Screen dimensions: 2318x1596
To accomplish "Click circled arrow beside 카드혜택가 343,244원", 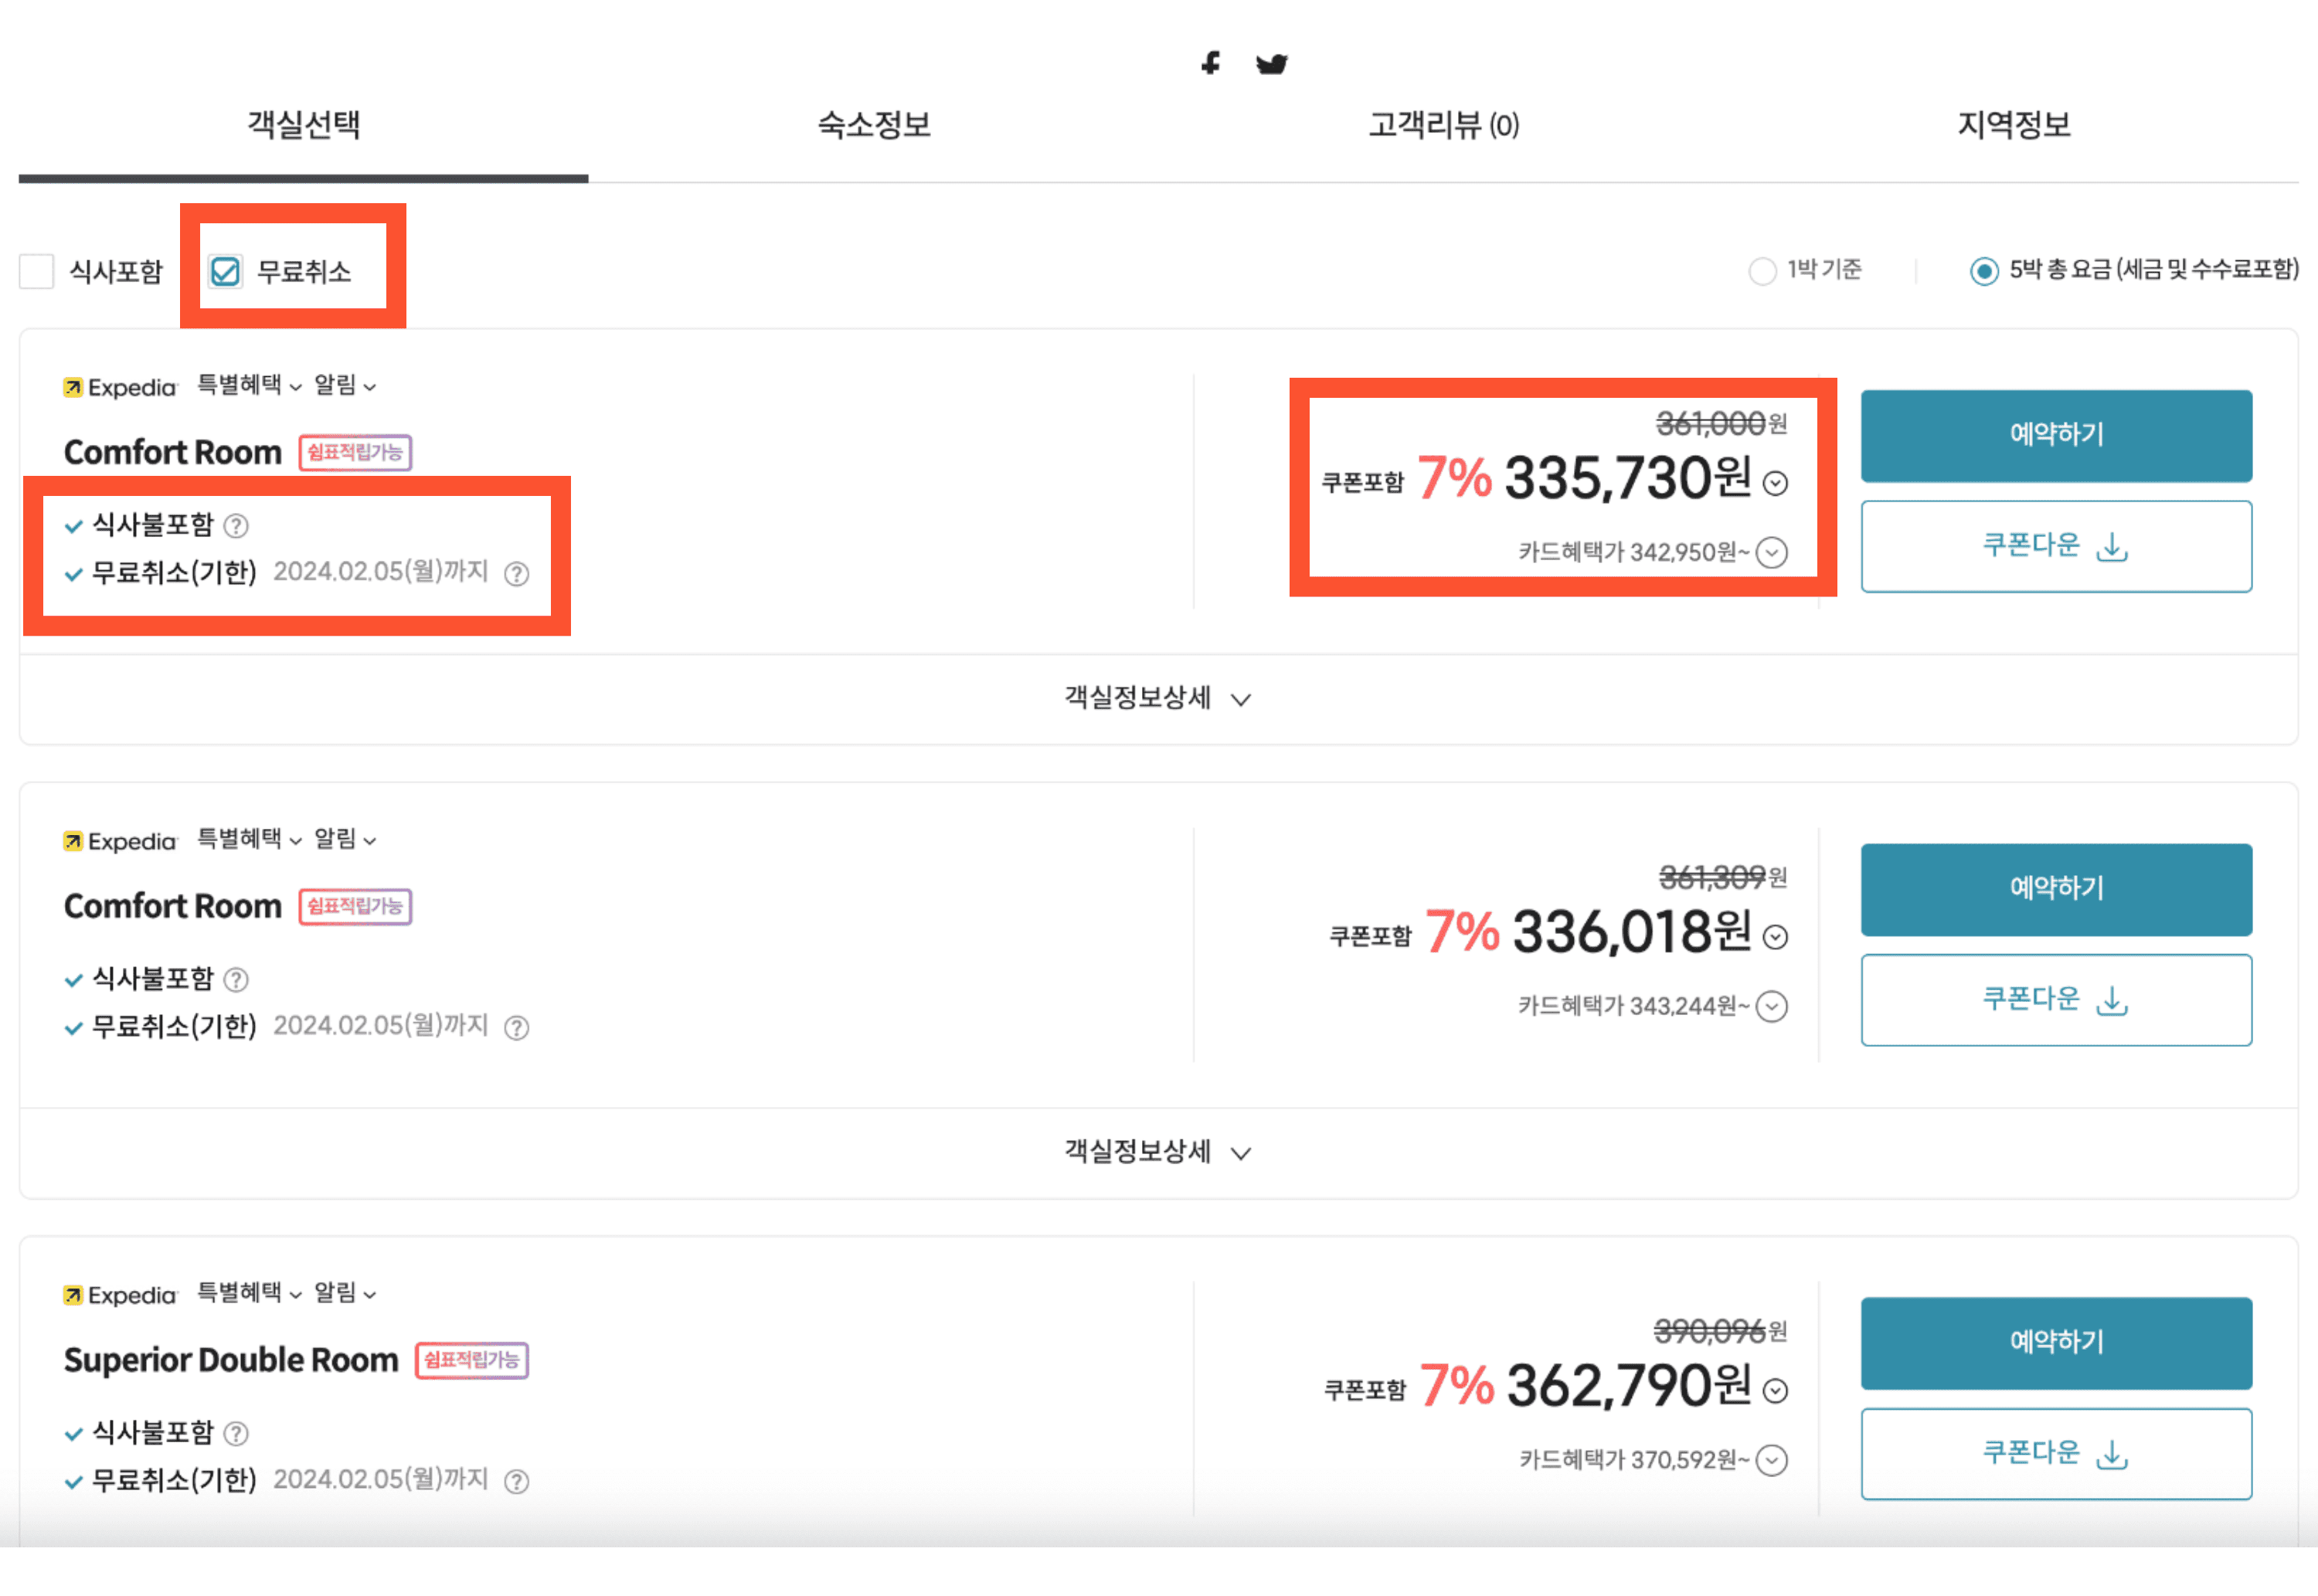I will click(1772, 1006).
